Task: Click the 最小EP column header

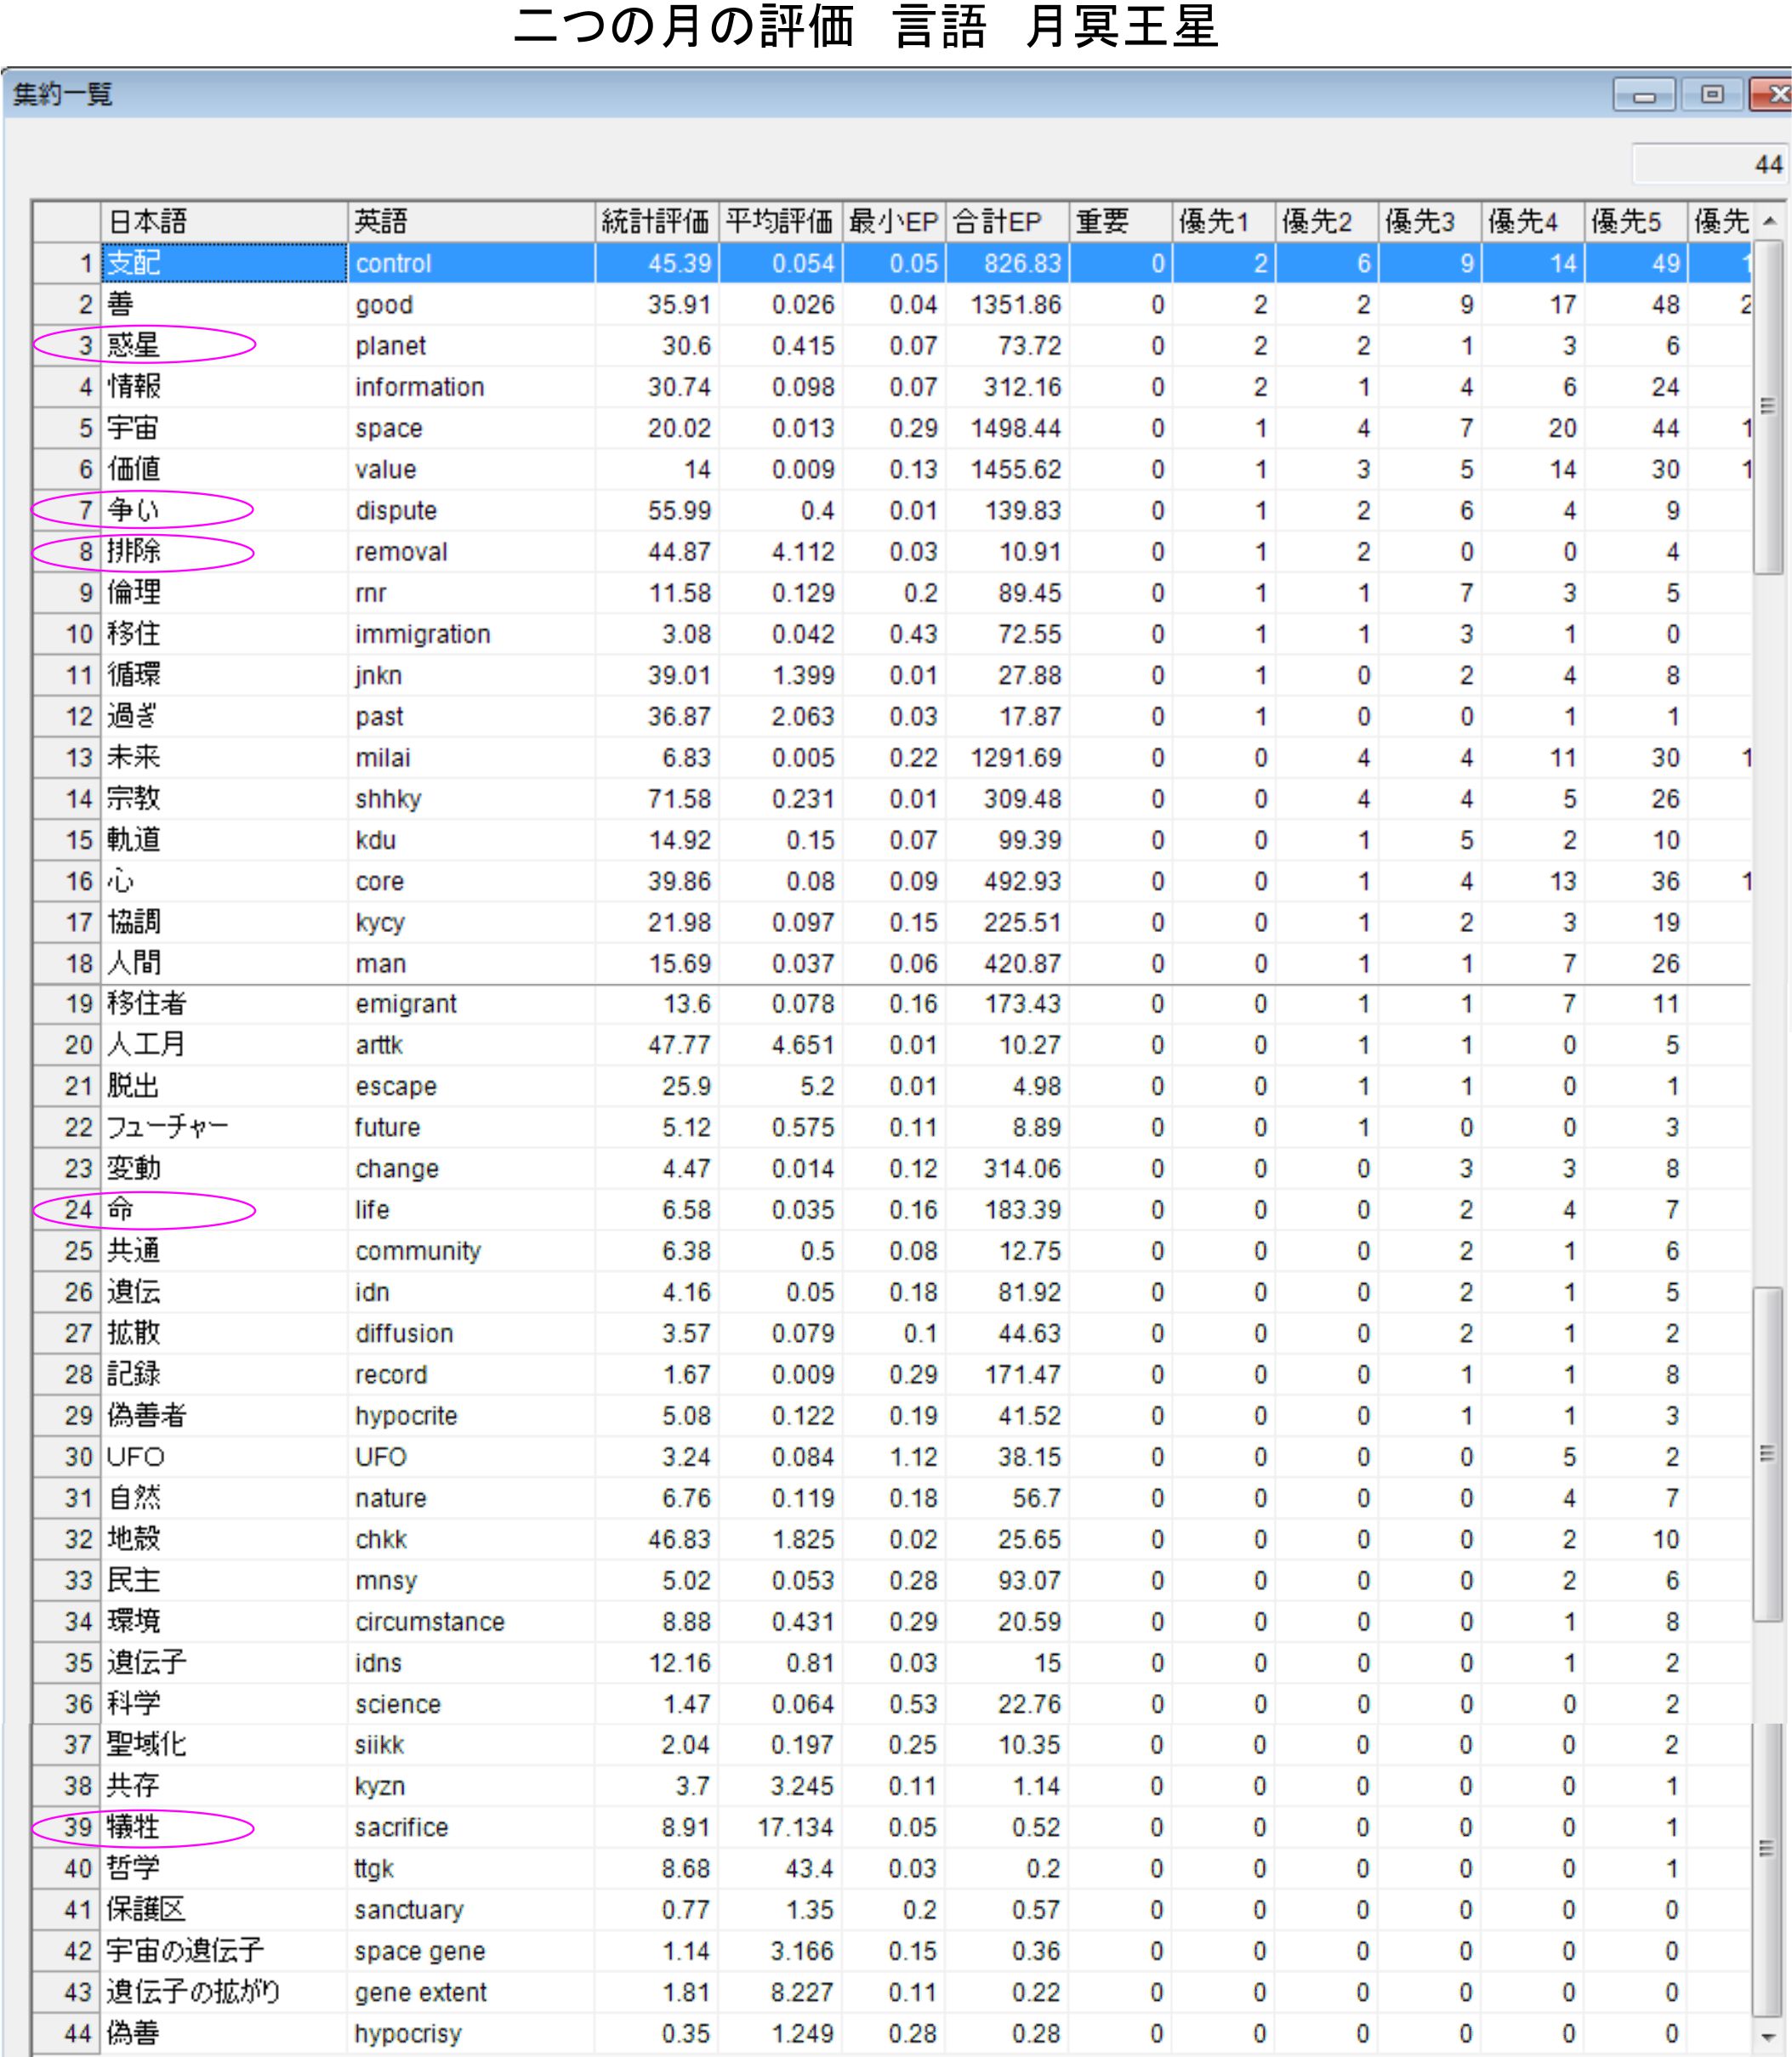Action: coord(893,221)
